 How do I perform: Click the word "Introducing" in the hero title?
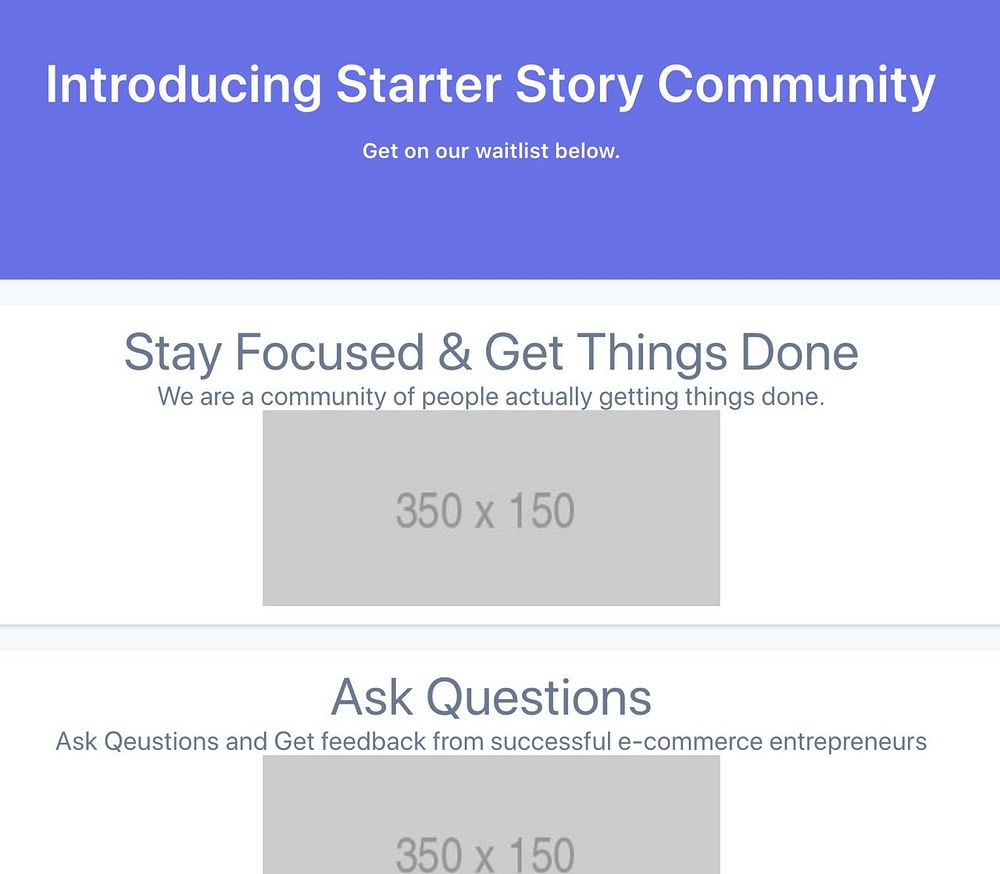[x=183, y=85]
